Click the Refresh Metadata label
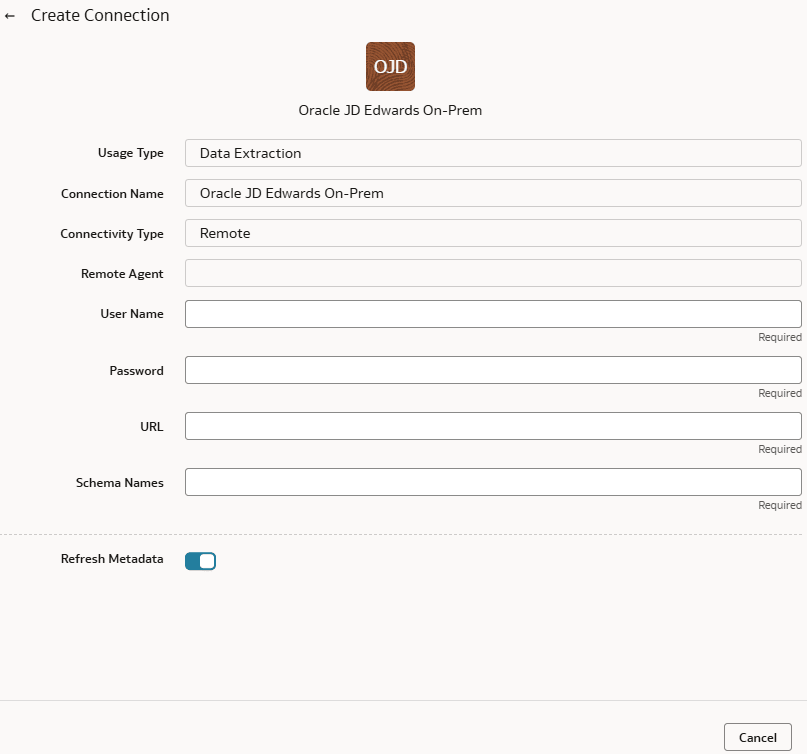This screenshot has height=754, width=807. [112, 559]
